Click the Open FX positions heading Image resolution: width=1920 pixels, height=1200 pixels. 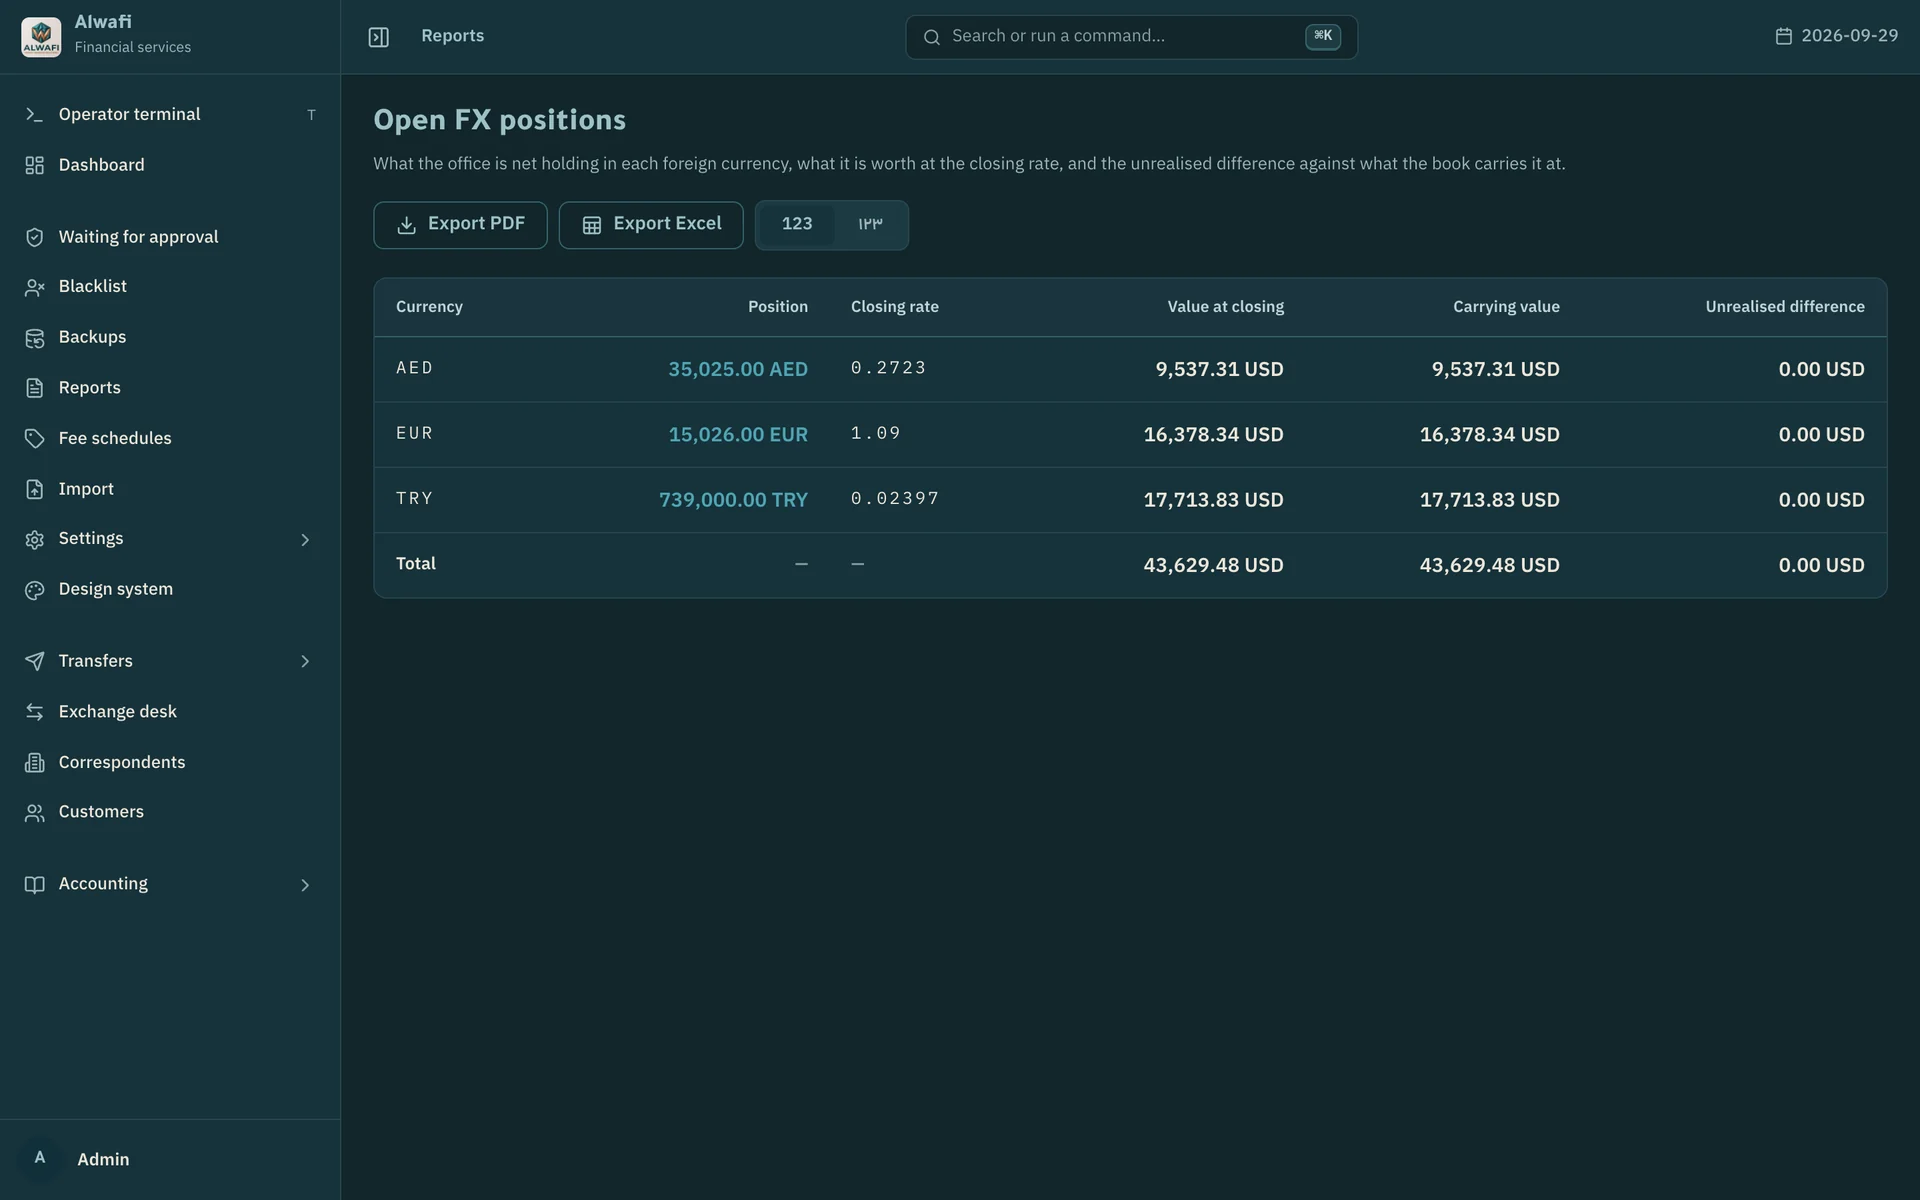click(x=499, y=120)
